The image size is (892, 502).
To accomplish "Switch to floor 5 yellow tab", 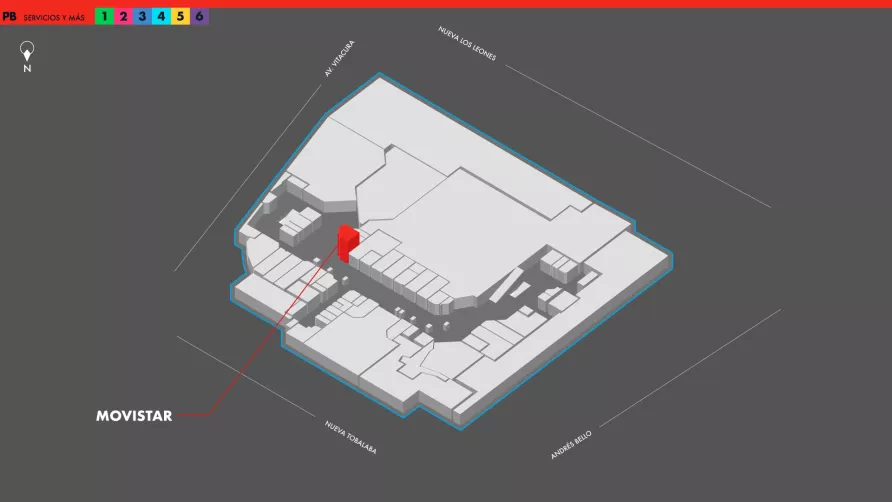I will point(180,17).
